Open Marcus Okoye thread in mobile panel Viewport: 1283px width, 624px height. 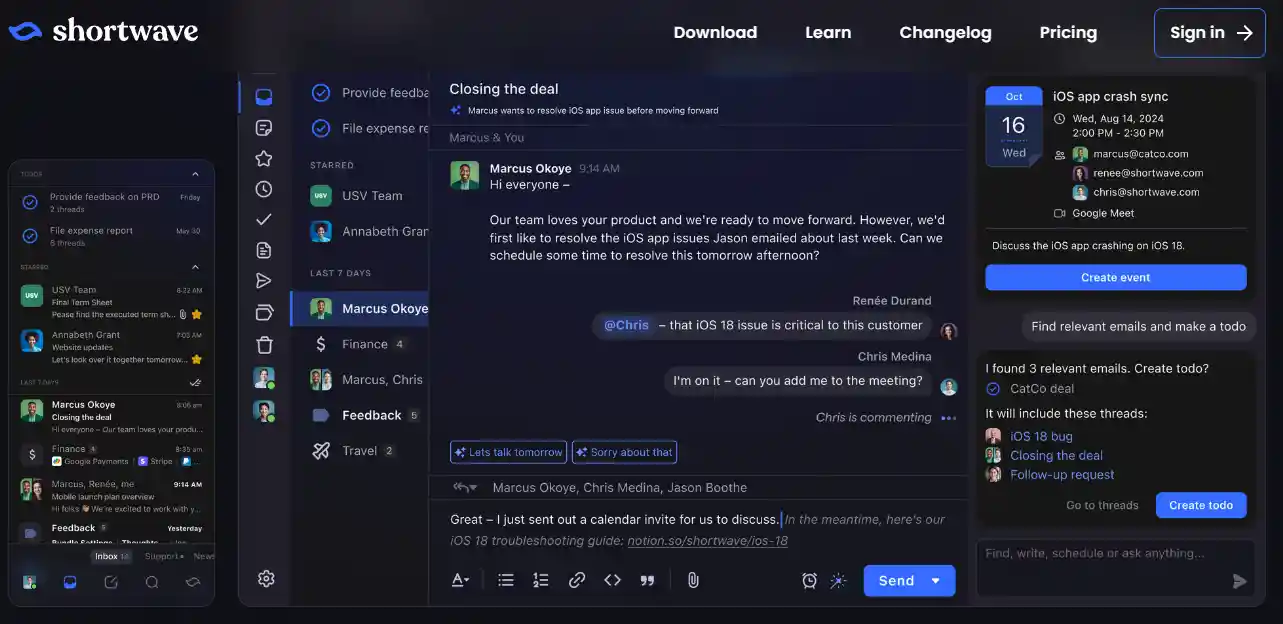pos(111,416)
